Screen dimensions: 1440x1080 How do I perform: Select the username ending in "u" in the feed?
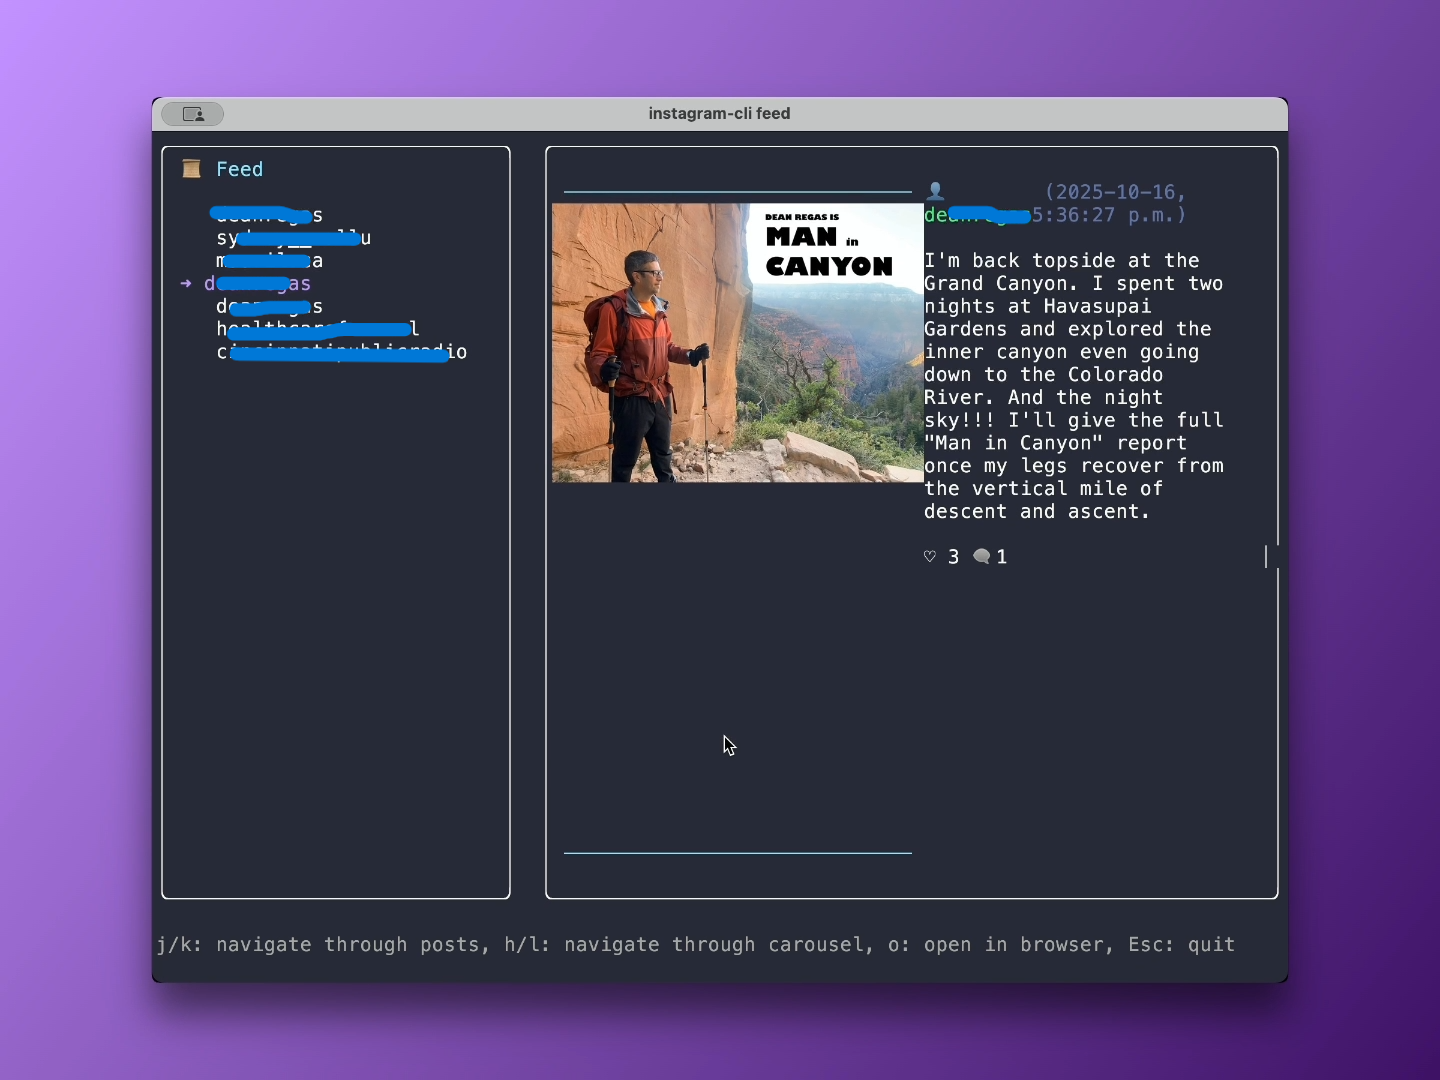[293, 238]
